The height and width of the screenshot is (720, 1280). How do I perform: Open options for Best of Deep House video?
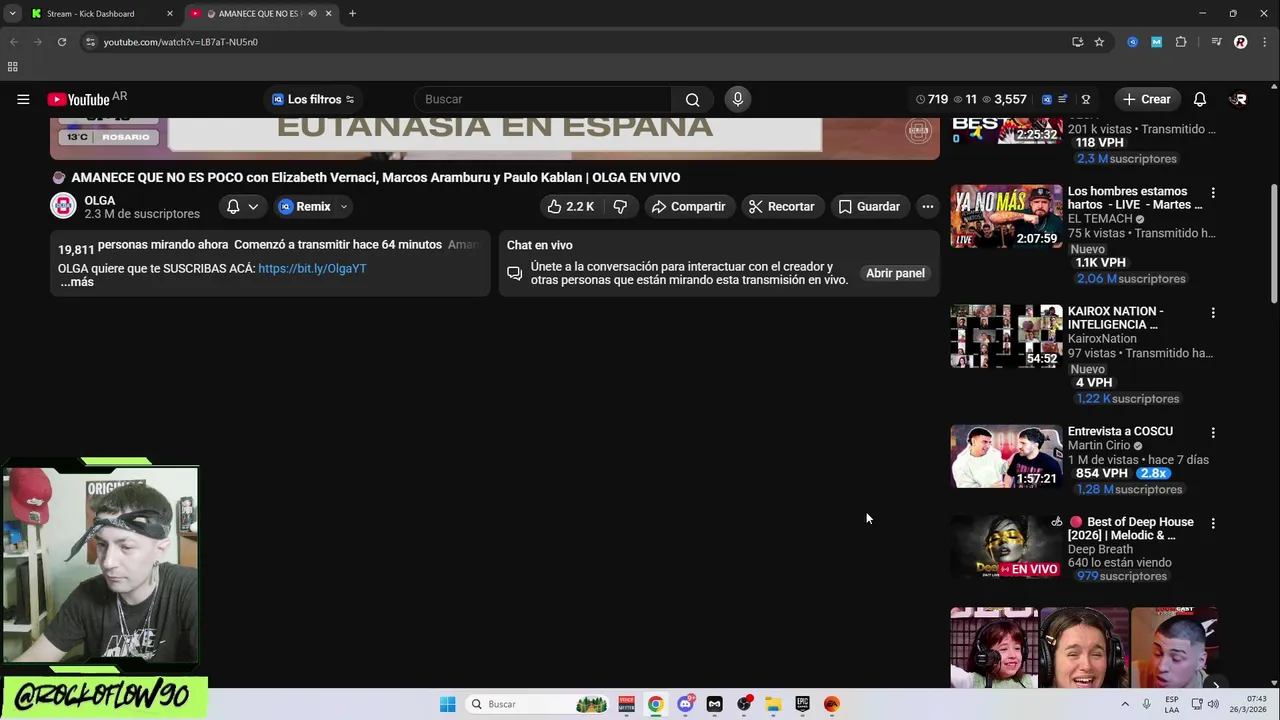(1213, 523)
